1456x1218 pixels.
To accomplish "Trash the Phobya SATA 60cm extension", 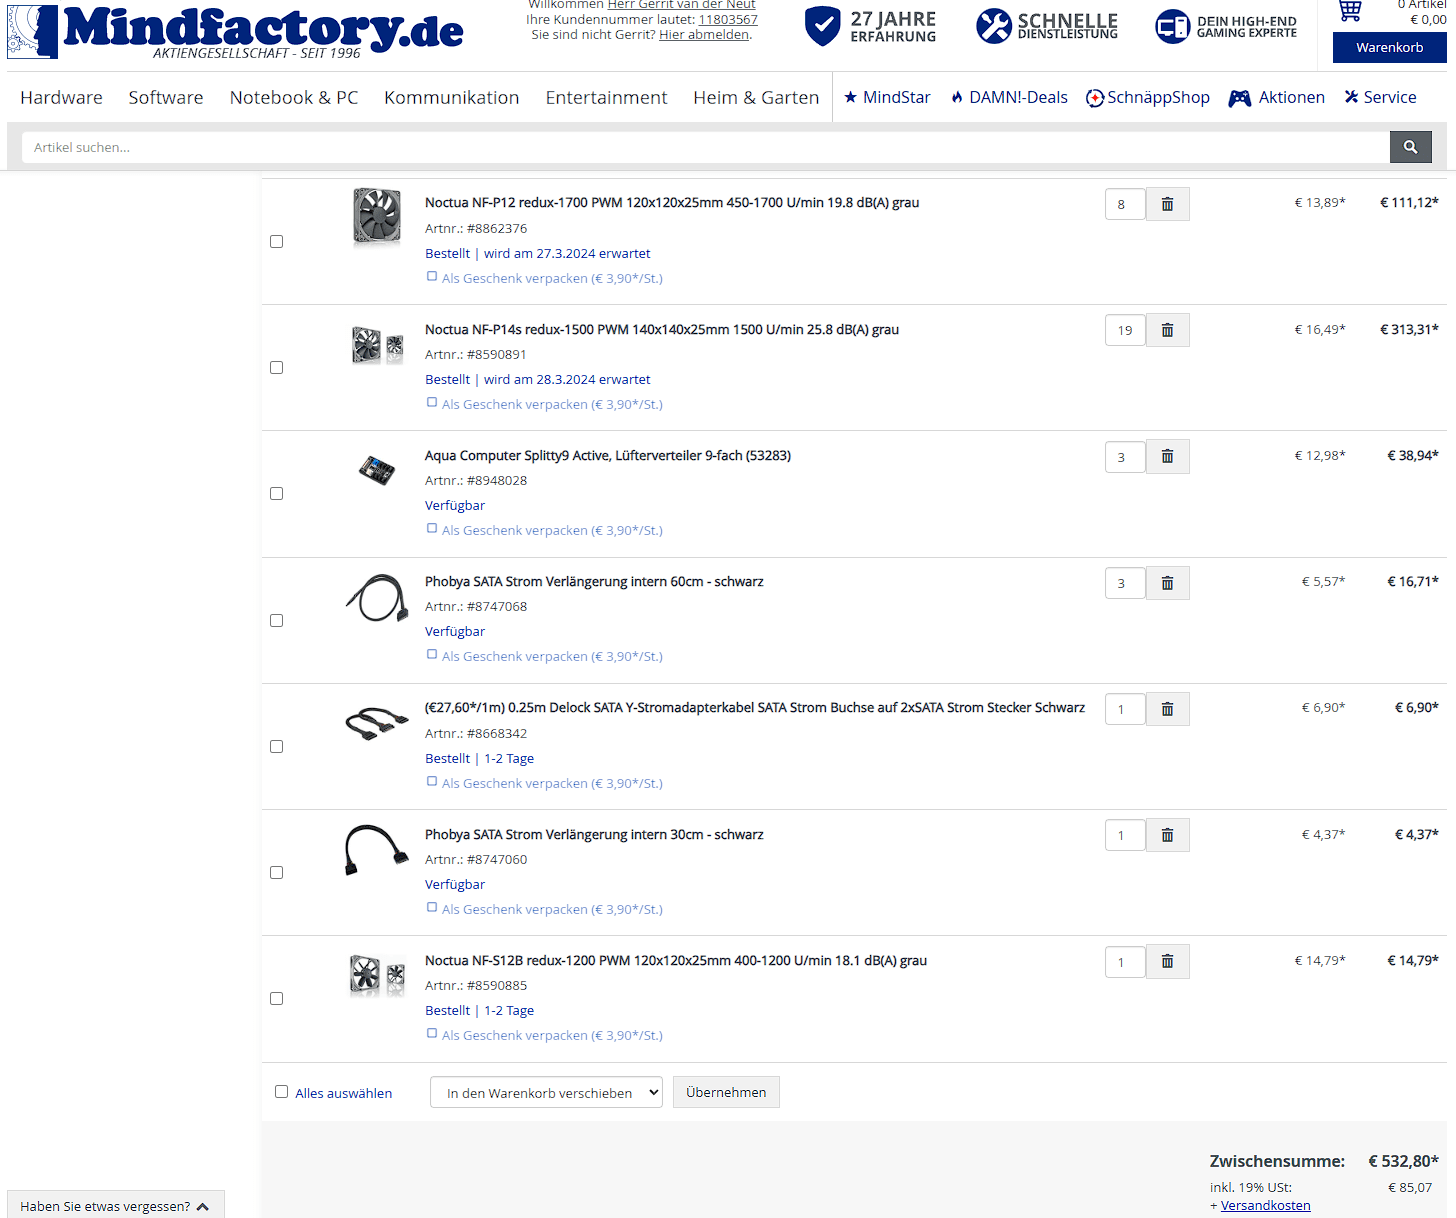I will (1167, 583).
